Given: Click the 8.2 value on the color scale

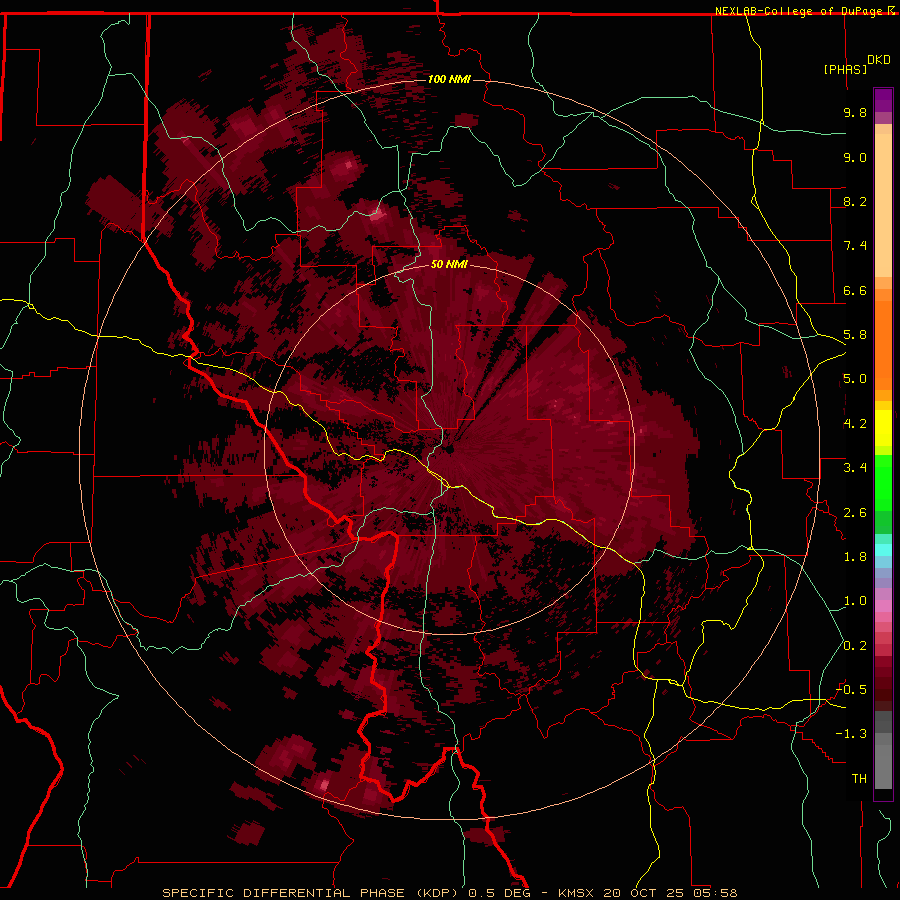Looking at the screenshot, I should (x=855, y=201).
